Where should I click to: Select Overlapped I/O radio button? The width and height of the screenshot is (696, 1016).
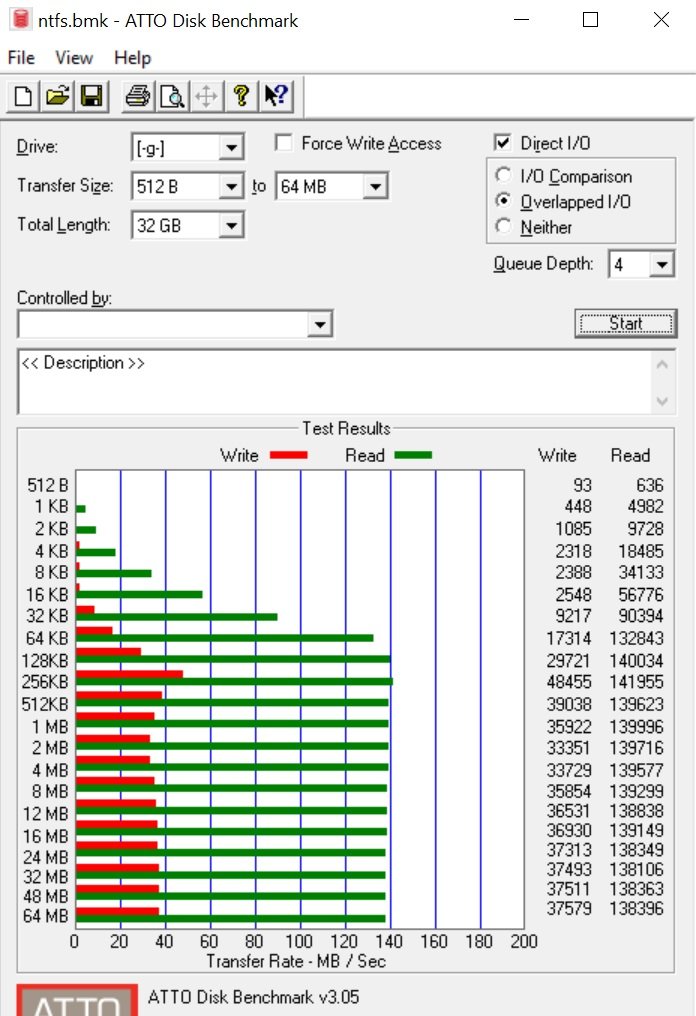[502, 201]
